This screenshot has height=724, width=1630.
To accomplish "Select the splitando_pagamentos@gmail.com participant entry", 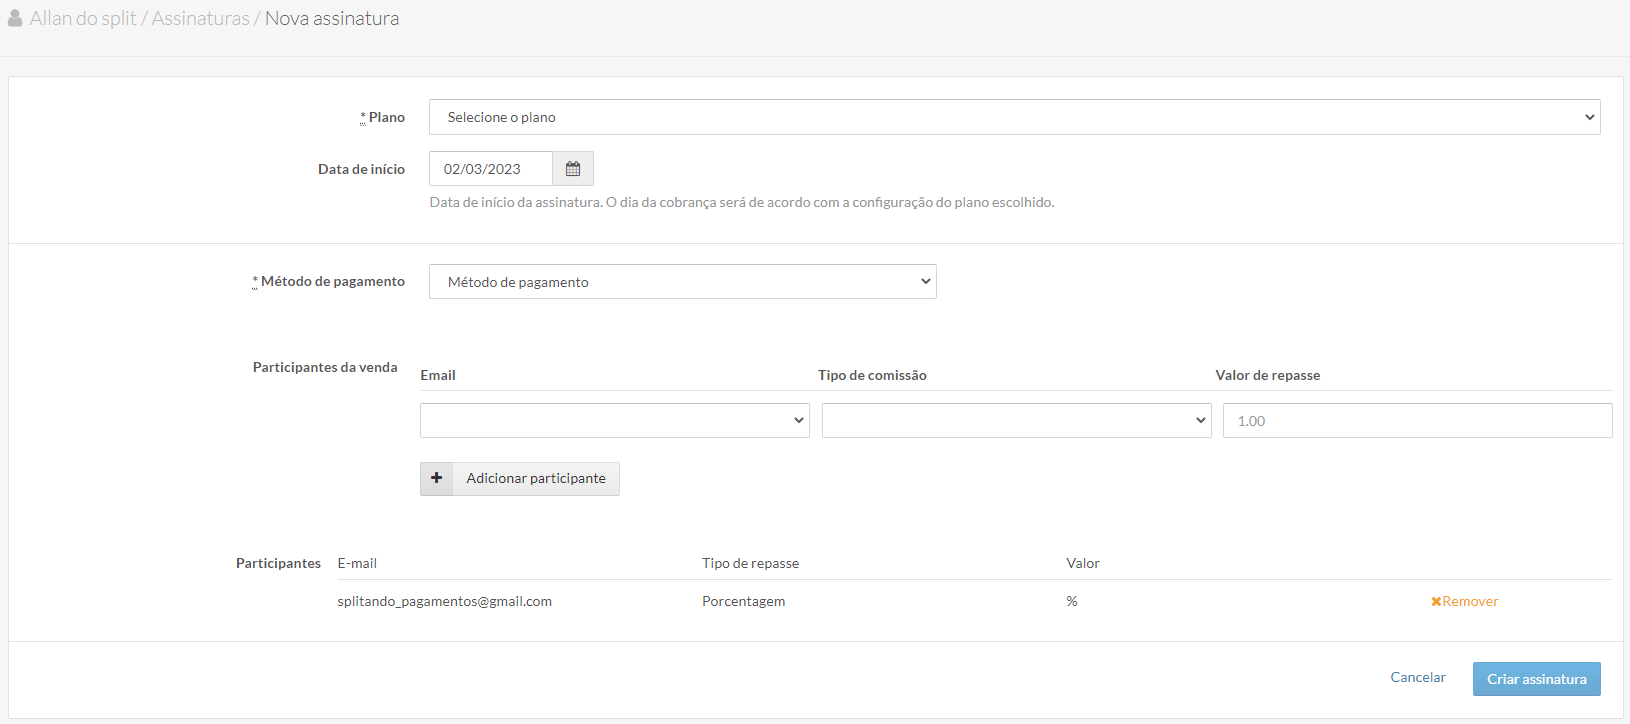I will pos(444,601).
